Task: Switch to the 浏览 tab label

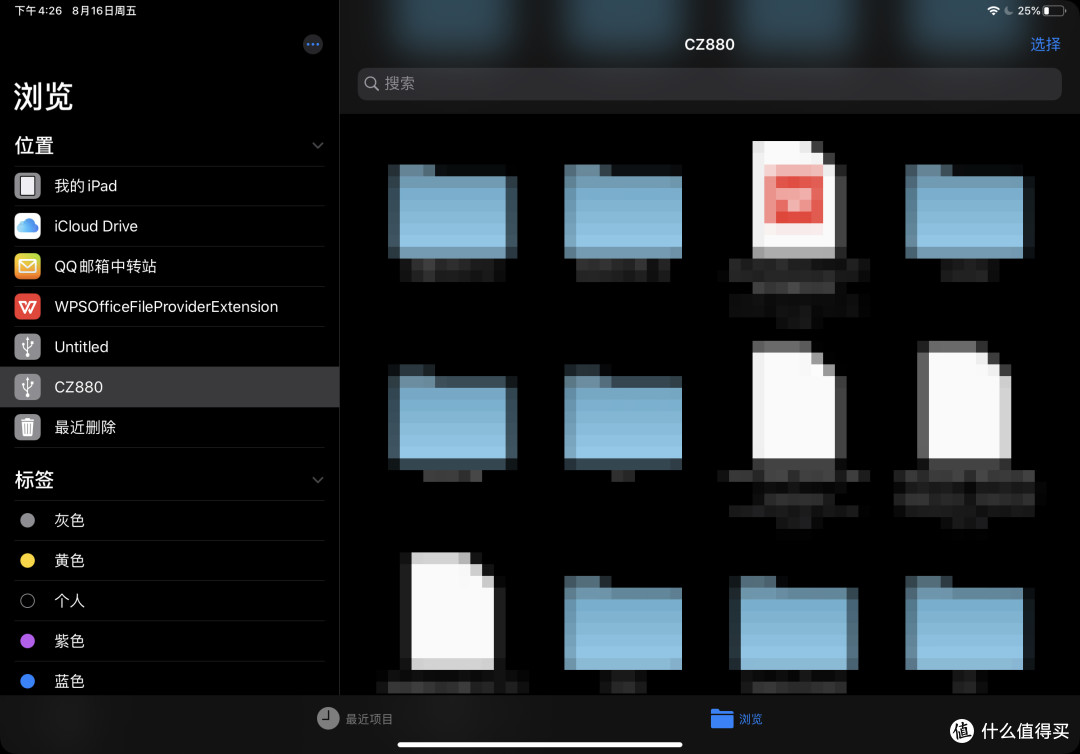Action: tap(750, 719)
